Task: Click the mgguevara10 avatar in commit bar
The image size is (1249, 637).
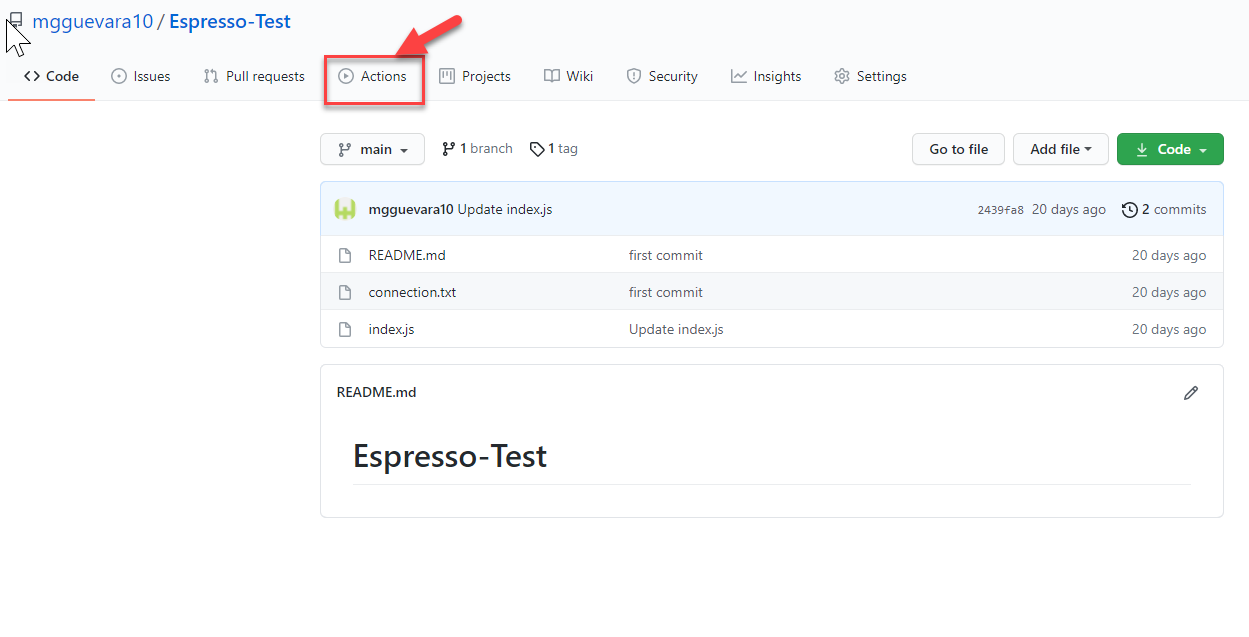Action: 345,210
